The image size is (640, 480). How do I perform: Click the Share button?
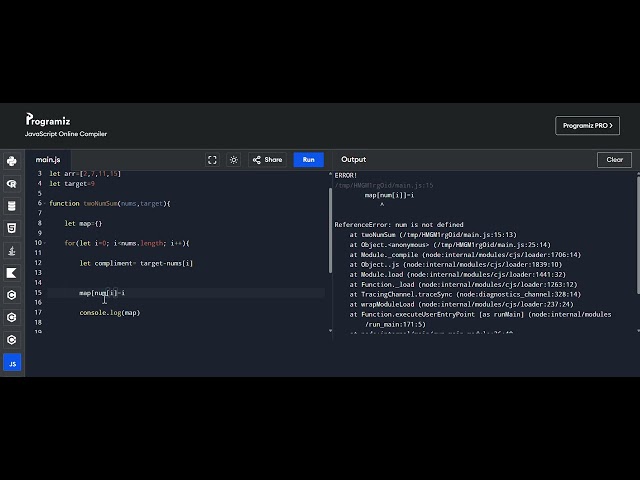267,160
